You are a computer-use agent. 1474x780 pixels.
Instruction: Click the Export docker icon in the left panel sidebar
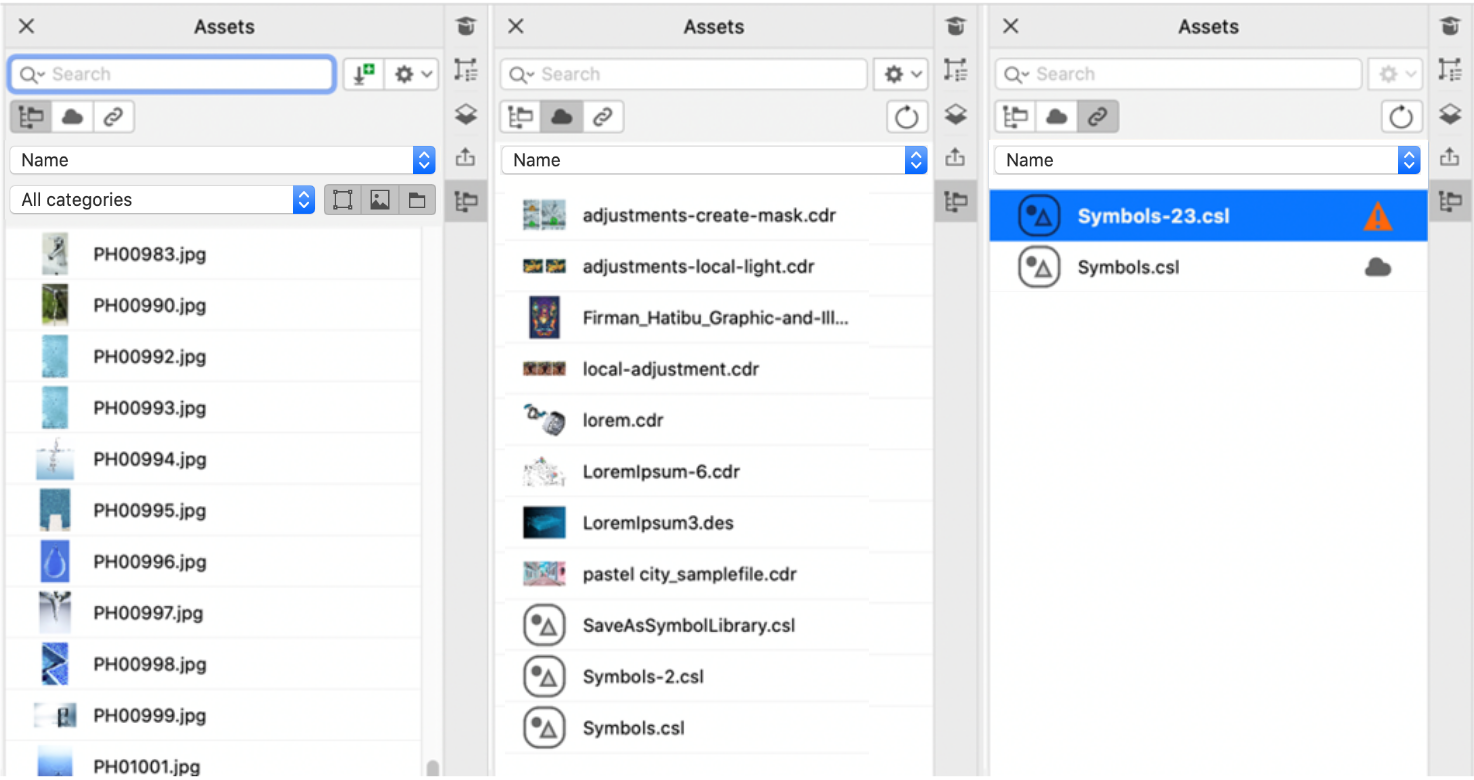point(466,157)
